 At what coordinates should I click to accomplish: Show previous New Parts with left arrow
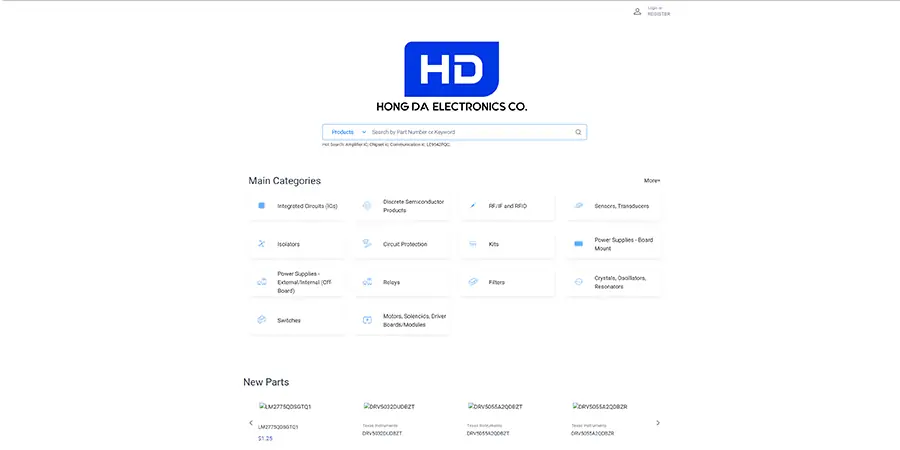[251, 423]
